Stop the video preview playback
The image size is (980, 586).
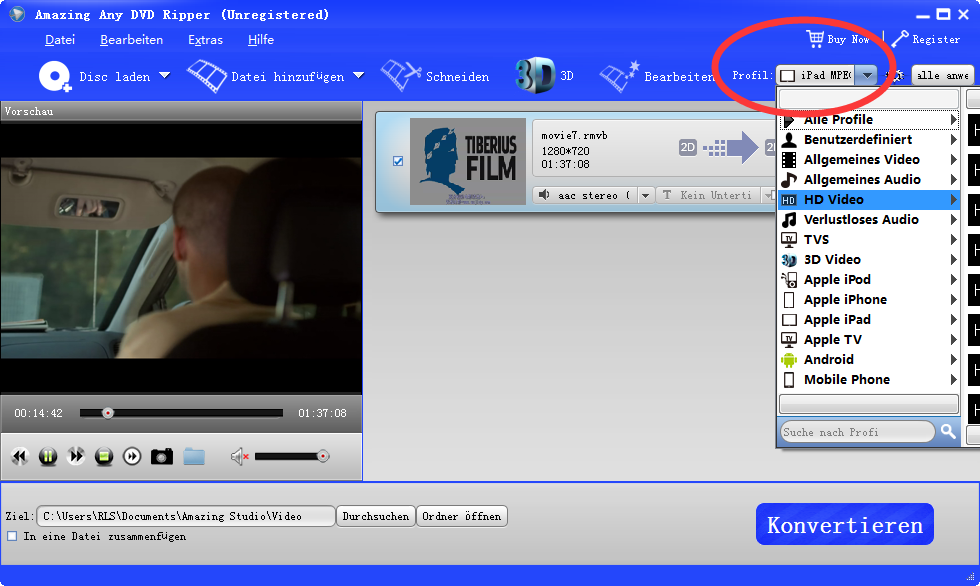point(104,457)
